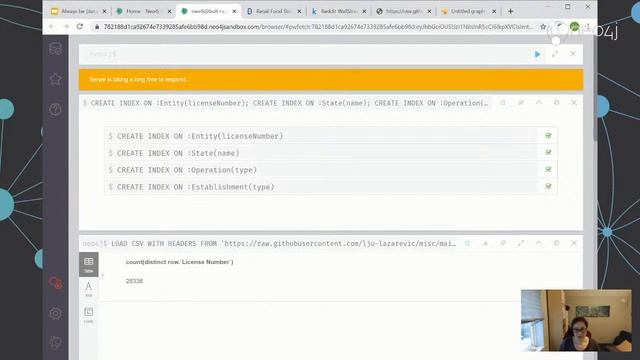Viewport: 640px width, 360px height.
Task: Close the Home - Neo4j browser tab
Action: click(x=169, y=11)
